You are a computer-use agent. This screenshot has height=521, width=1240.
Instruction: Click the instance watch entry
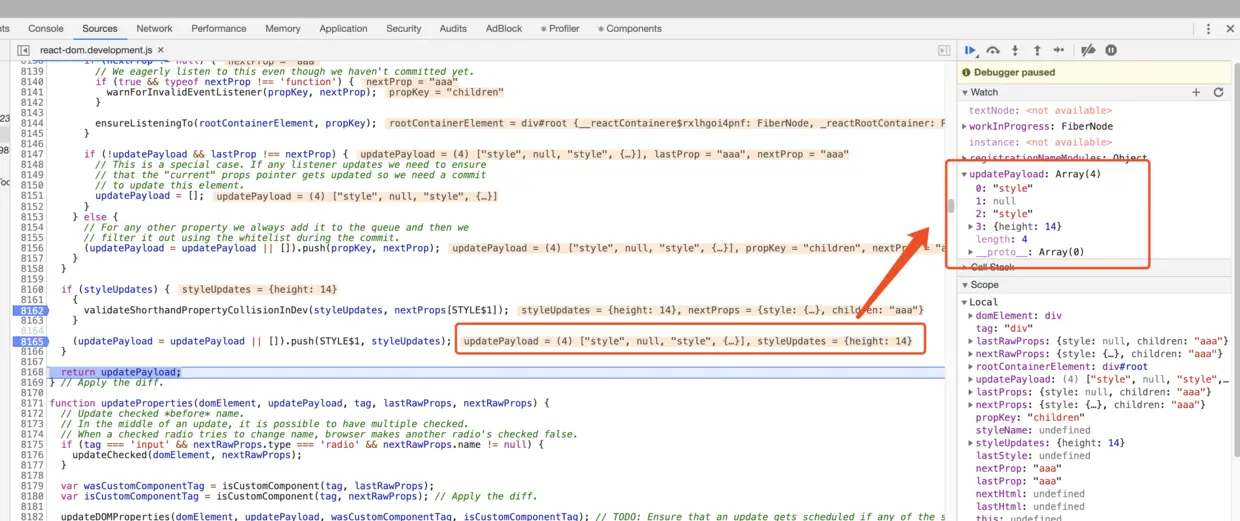(1040, 143)
